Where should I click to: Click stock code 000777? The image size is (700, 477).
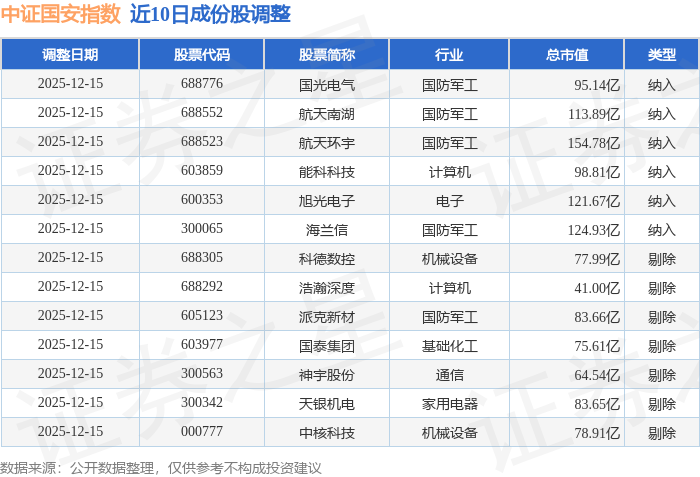202,432
